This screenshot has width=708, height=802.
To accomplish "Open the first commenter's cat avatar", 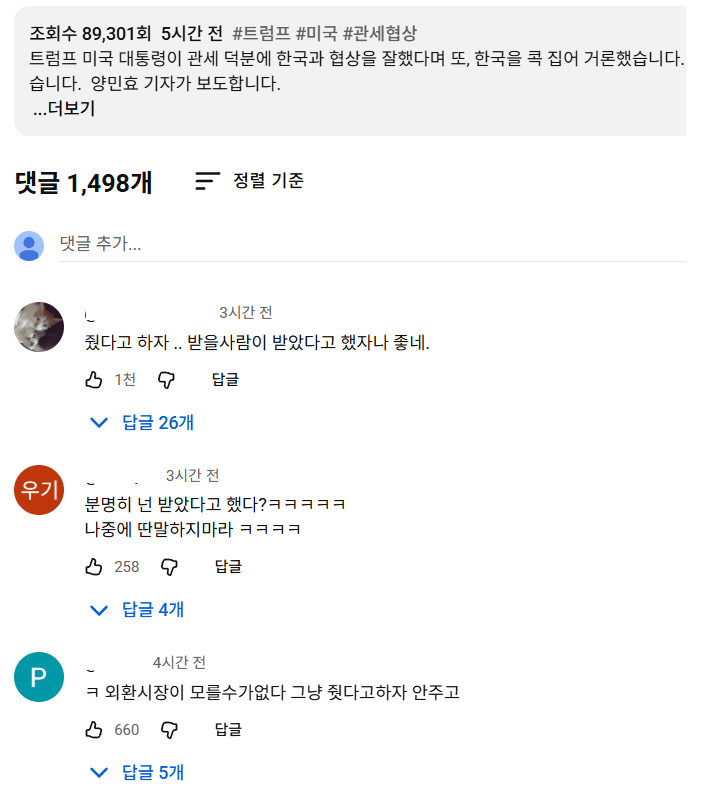I will [x=40, y=326].
